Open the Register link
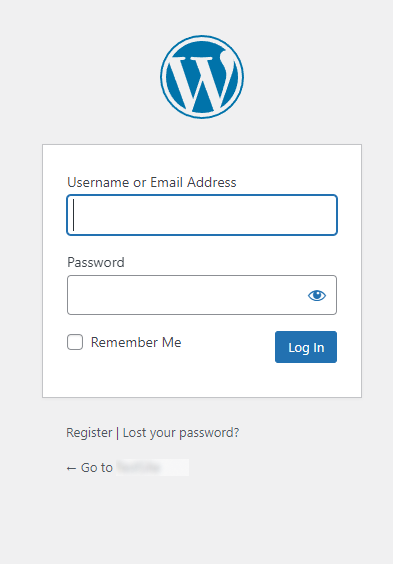 point(89,432)
